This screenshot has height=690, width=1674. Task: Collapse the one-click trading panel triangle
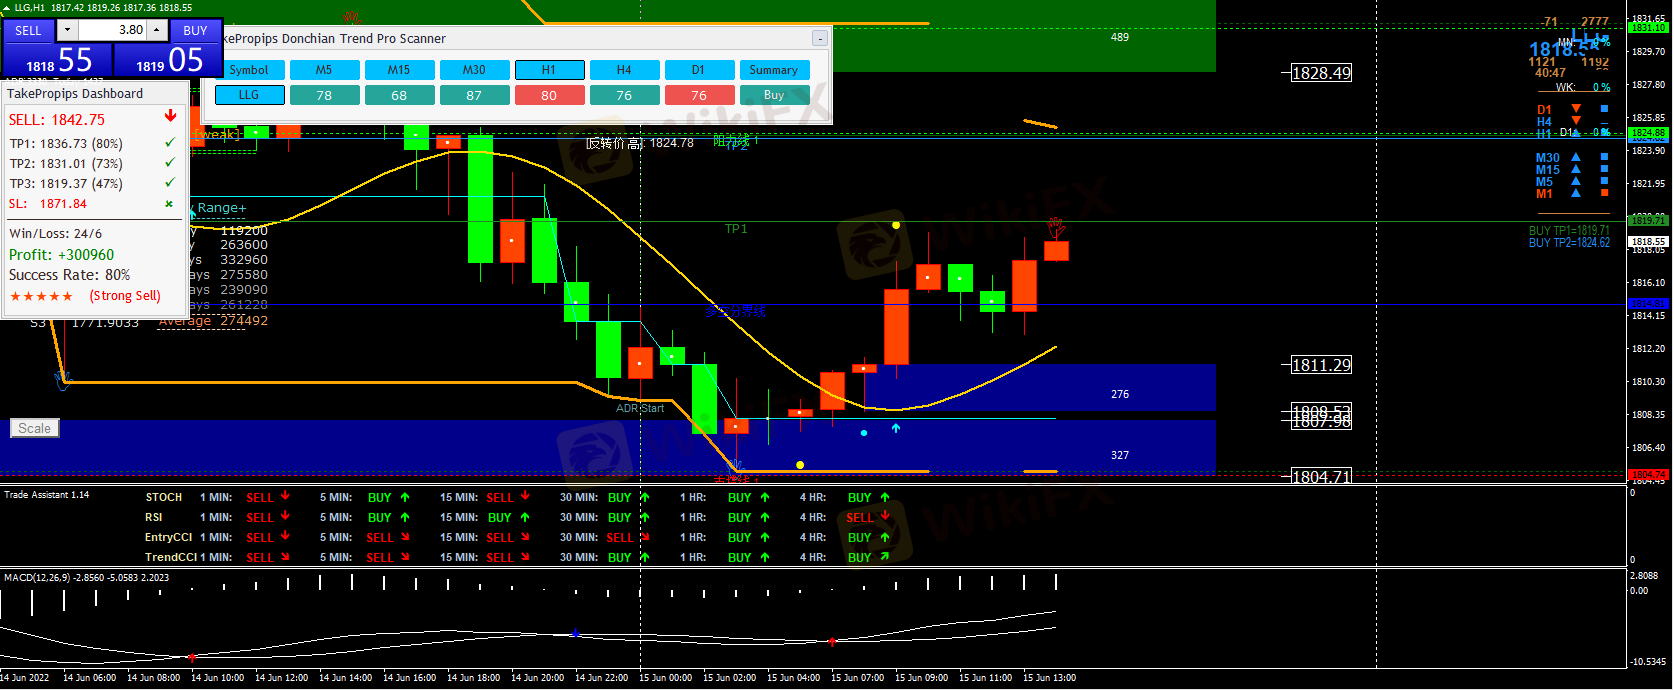click(7, 8)
